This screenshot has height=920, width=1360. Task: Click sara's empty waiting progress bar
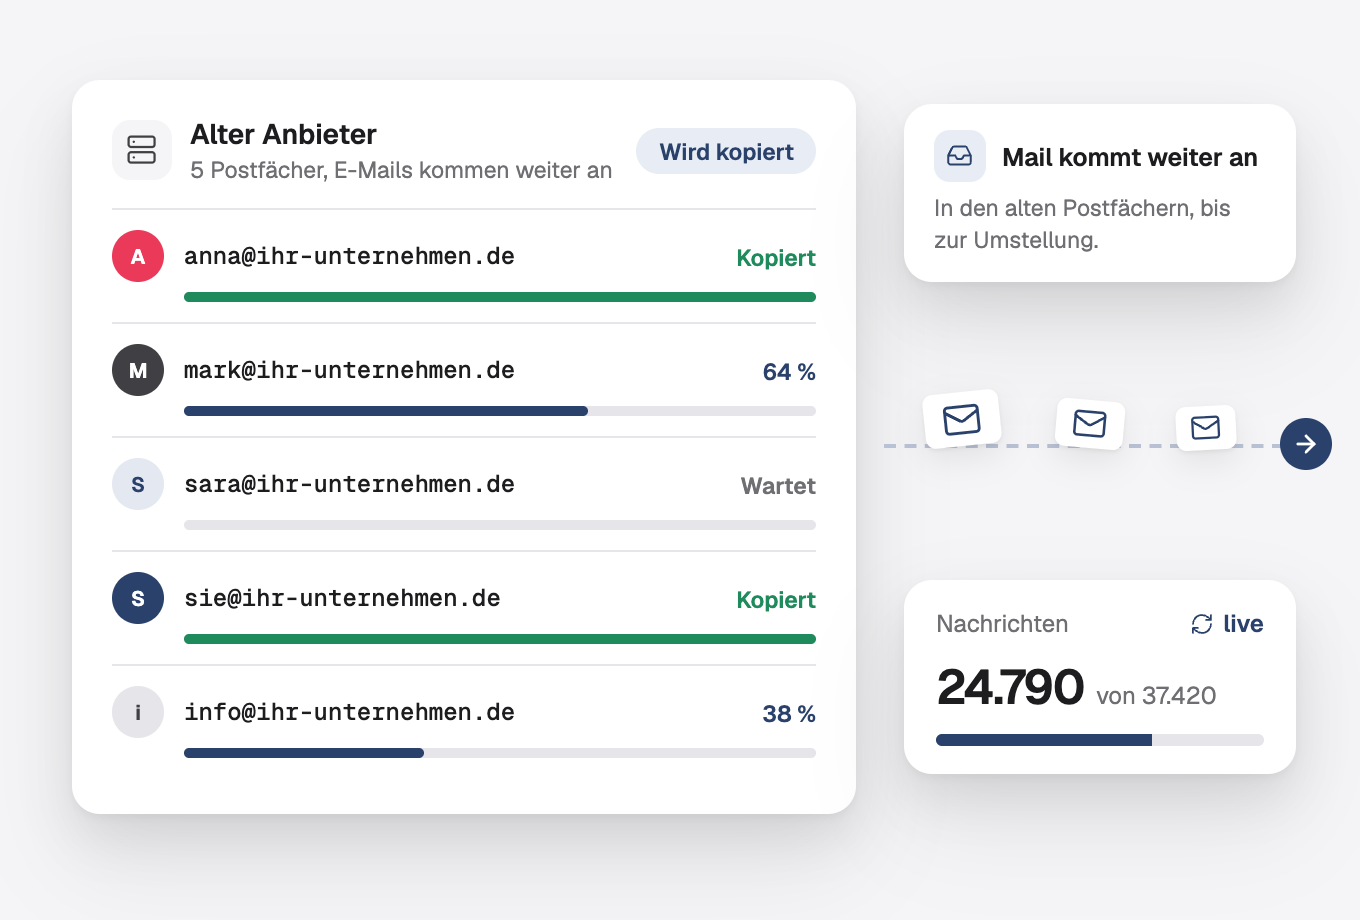tap(500, 525)
